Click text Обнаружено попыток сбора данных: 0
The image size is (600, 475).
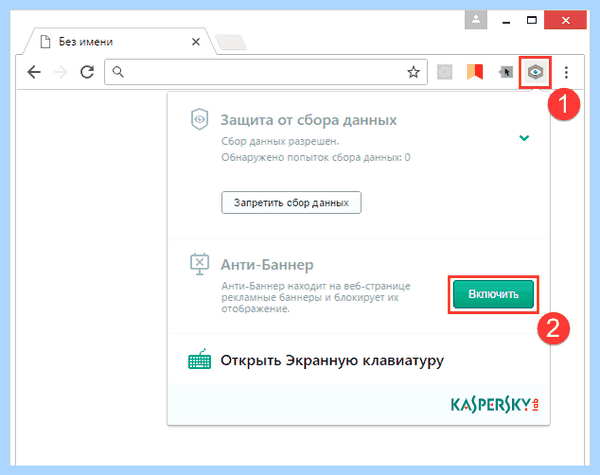[316, 157]
